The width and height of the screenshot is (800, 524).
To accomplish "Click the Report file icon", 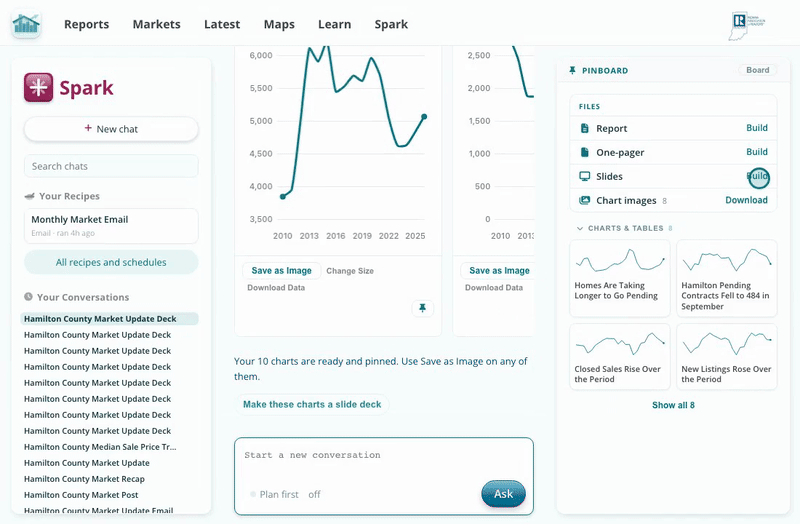I will click(x=585, y=128).
